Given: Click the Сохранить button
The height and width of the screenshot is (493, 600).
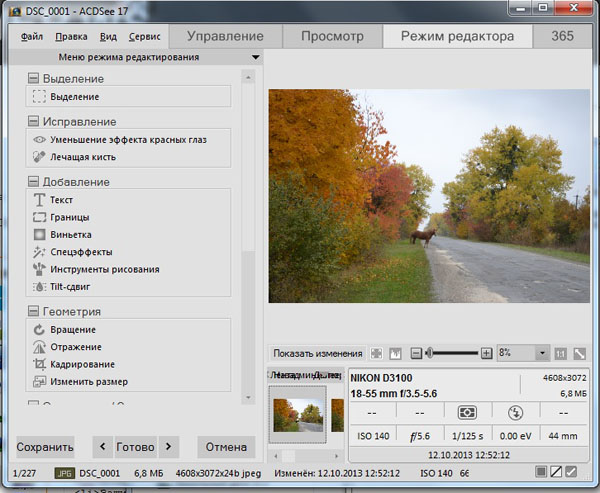Looking at the screenshot, I should (x=45, y=446).
